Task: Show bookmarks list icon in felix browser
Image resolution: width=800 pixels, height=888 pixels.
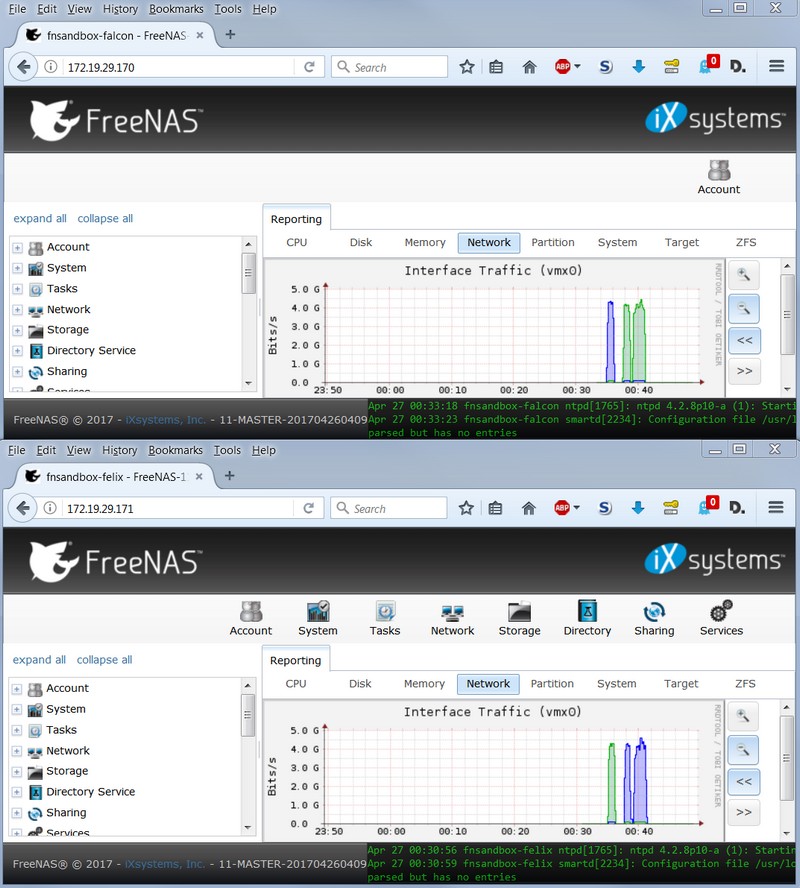Action: (x=495, y=508)
